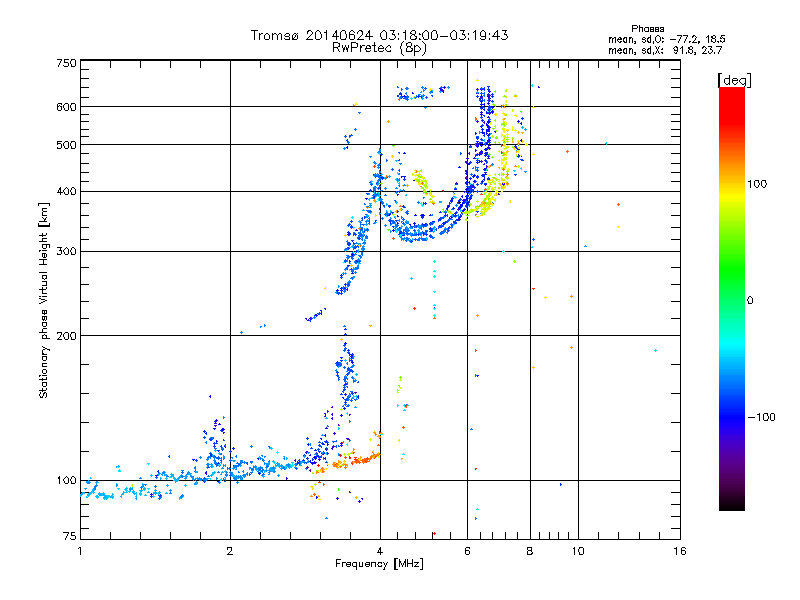This screenshot has width=800, height=600.
Task: Click the '16' frequency tick label
Action: (680, 551)
